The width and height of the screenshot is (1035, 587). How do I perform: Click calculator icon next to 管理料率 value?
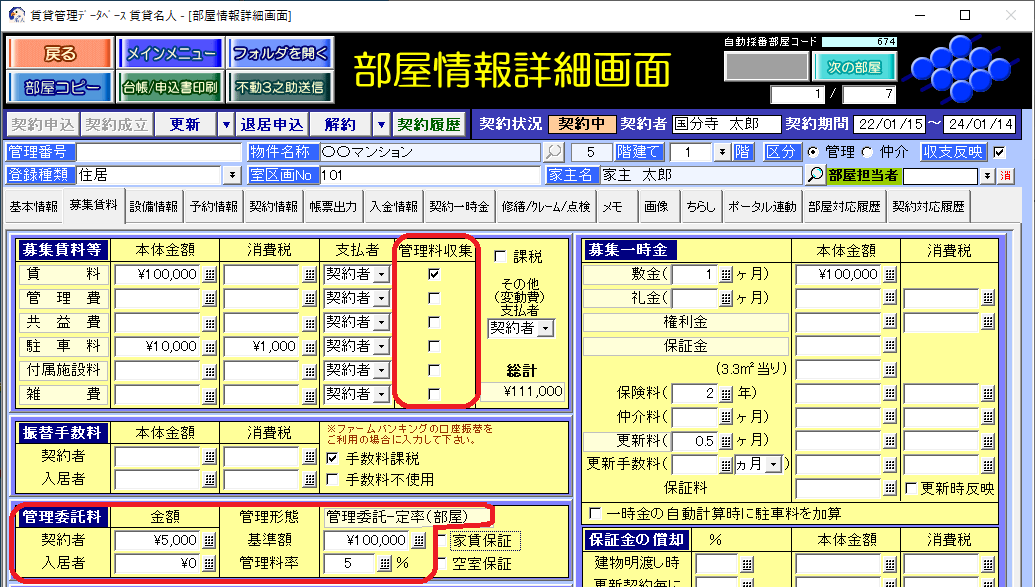[x=383, y=564]
